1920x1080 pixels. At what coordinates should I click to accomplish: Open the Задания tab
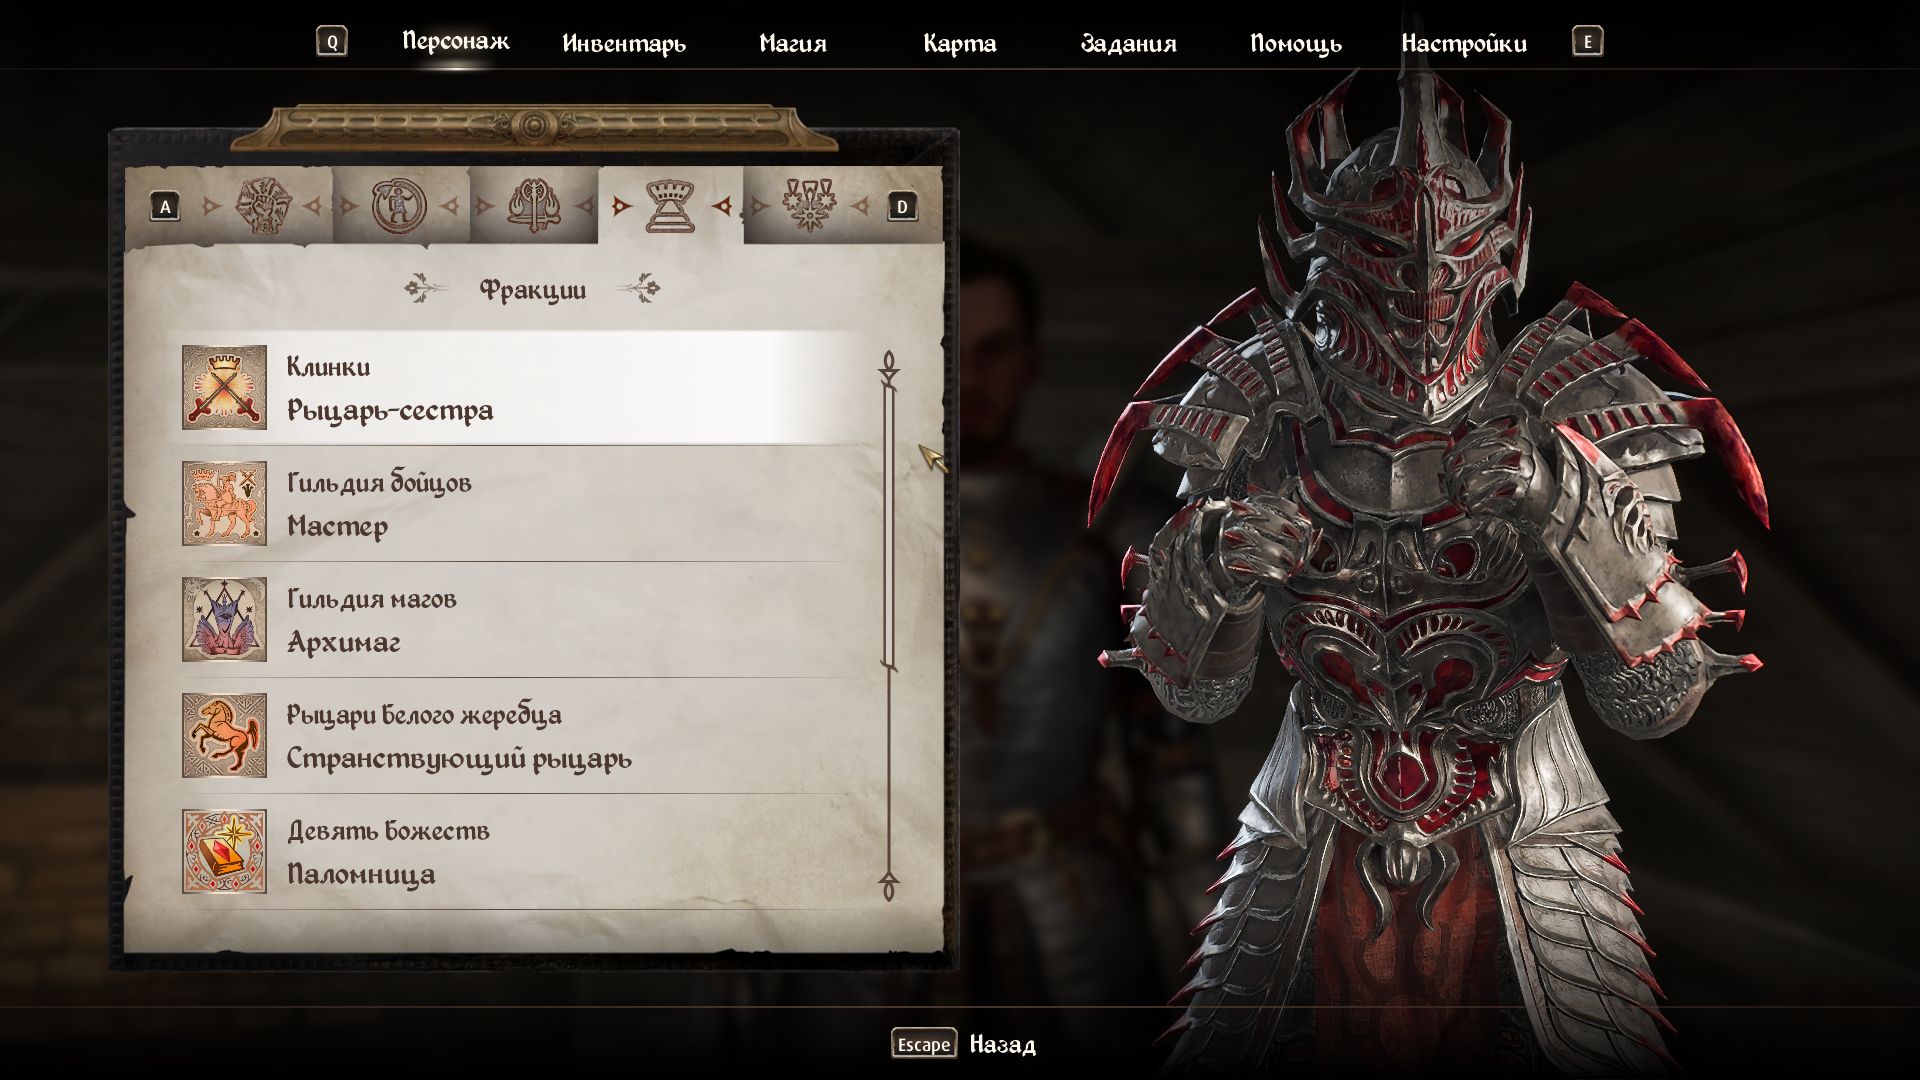pos(1128,43)
